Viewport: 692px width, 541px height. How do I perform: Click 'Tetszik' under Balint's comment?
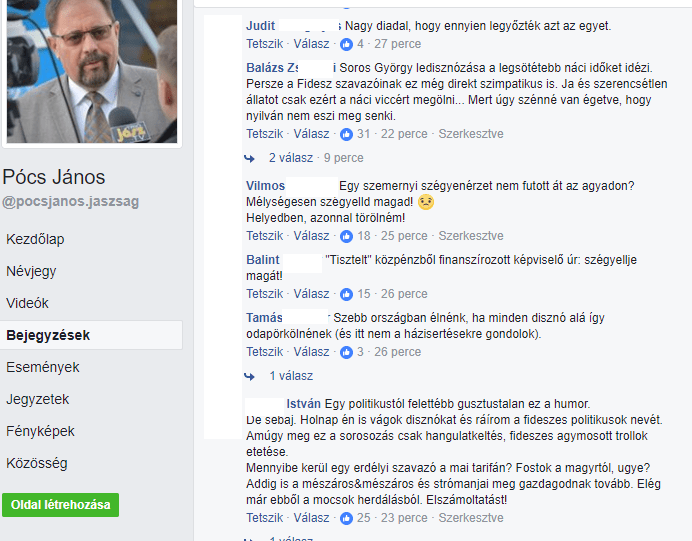point(264,294)
